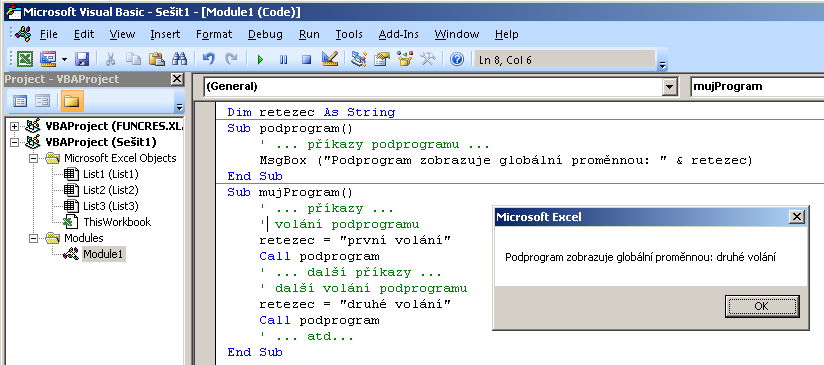Open the File menu
This screenshot has width=824, height=365.
pos(49,34)
